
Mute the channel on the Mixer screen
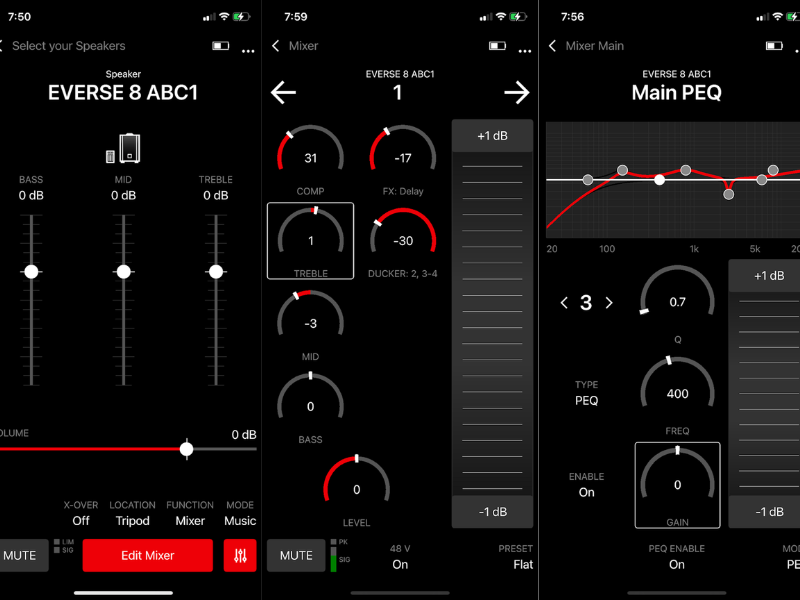click(296, 555)
